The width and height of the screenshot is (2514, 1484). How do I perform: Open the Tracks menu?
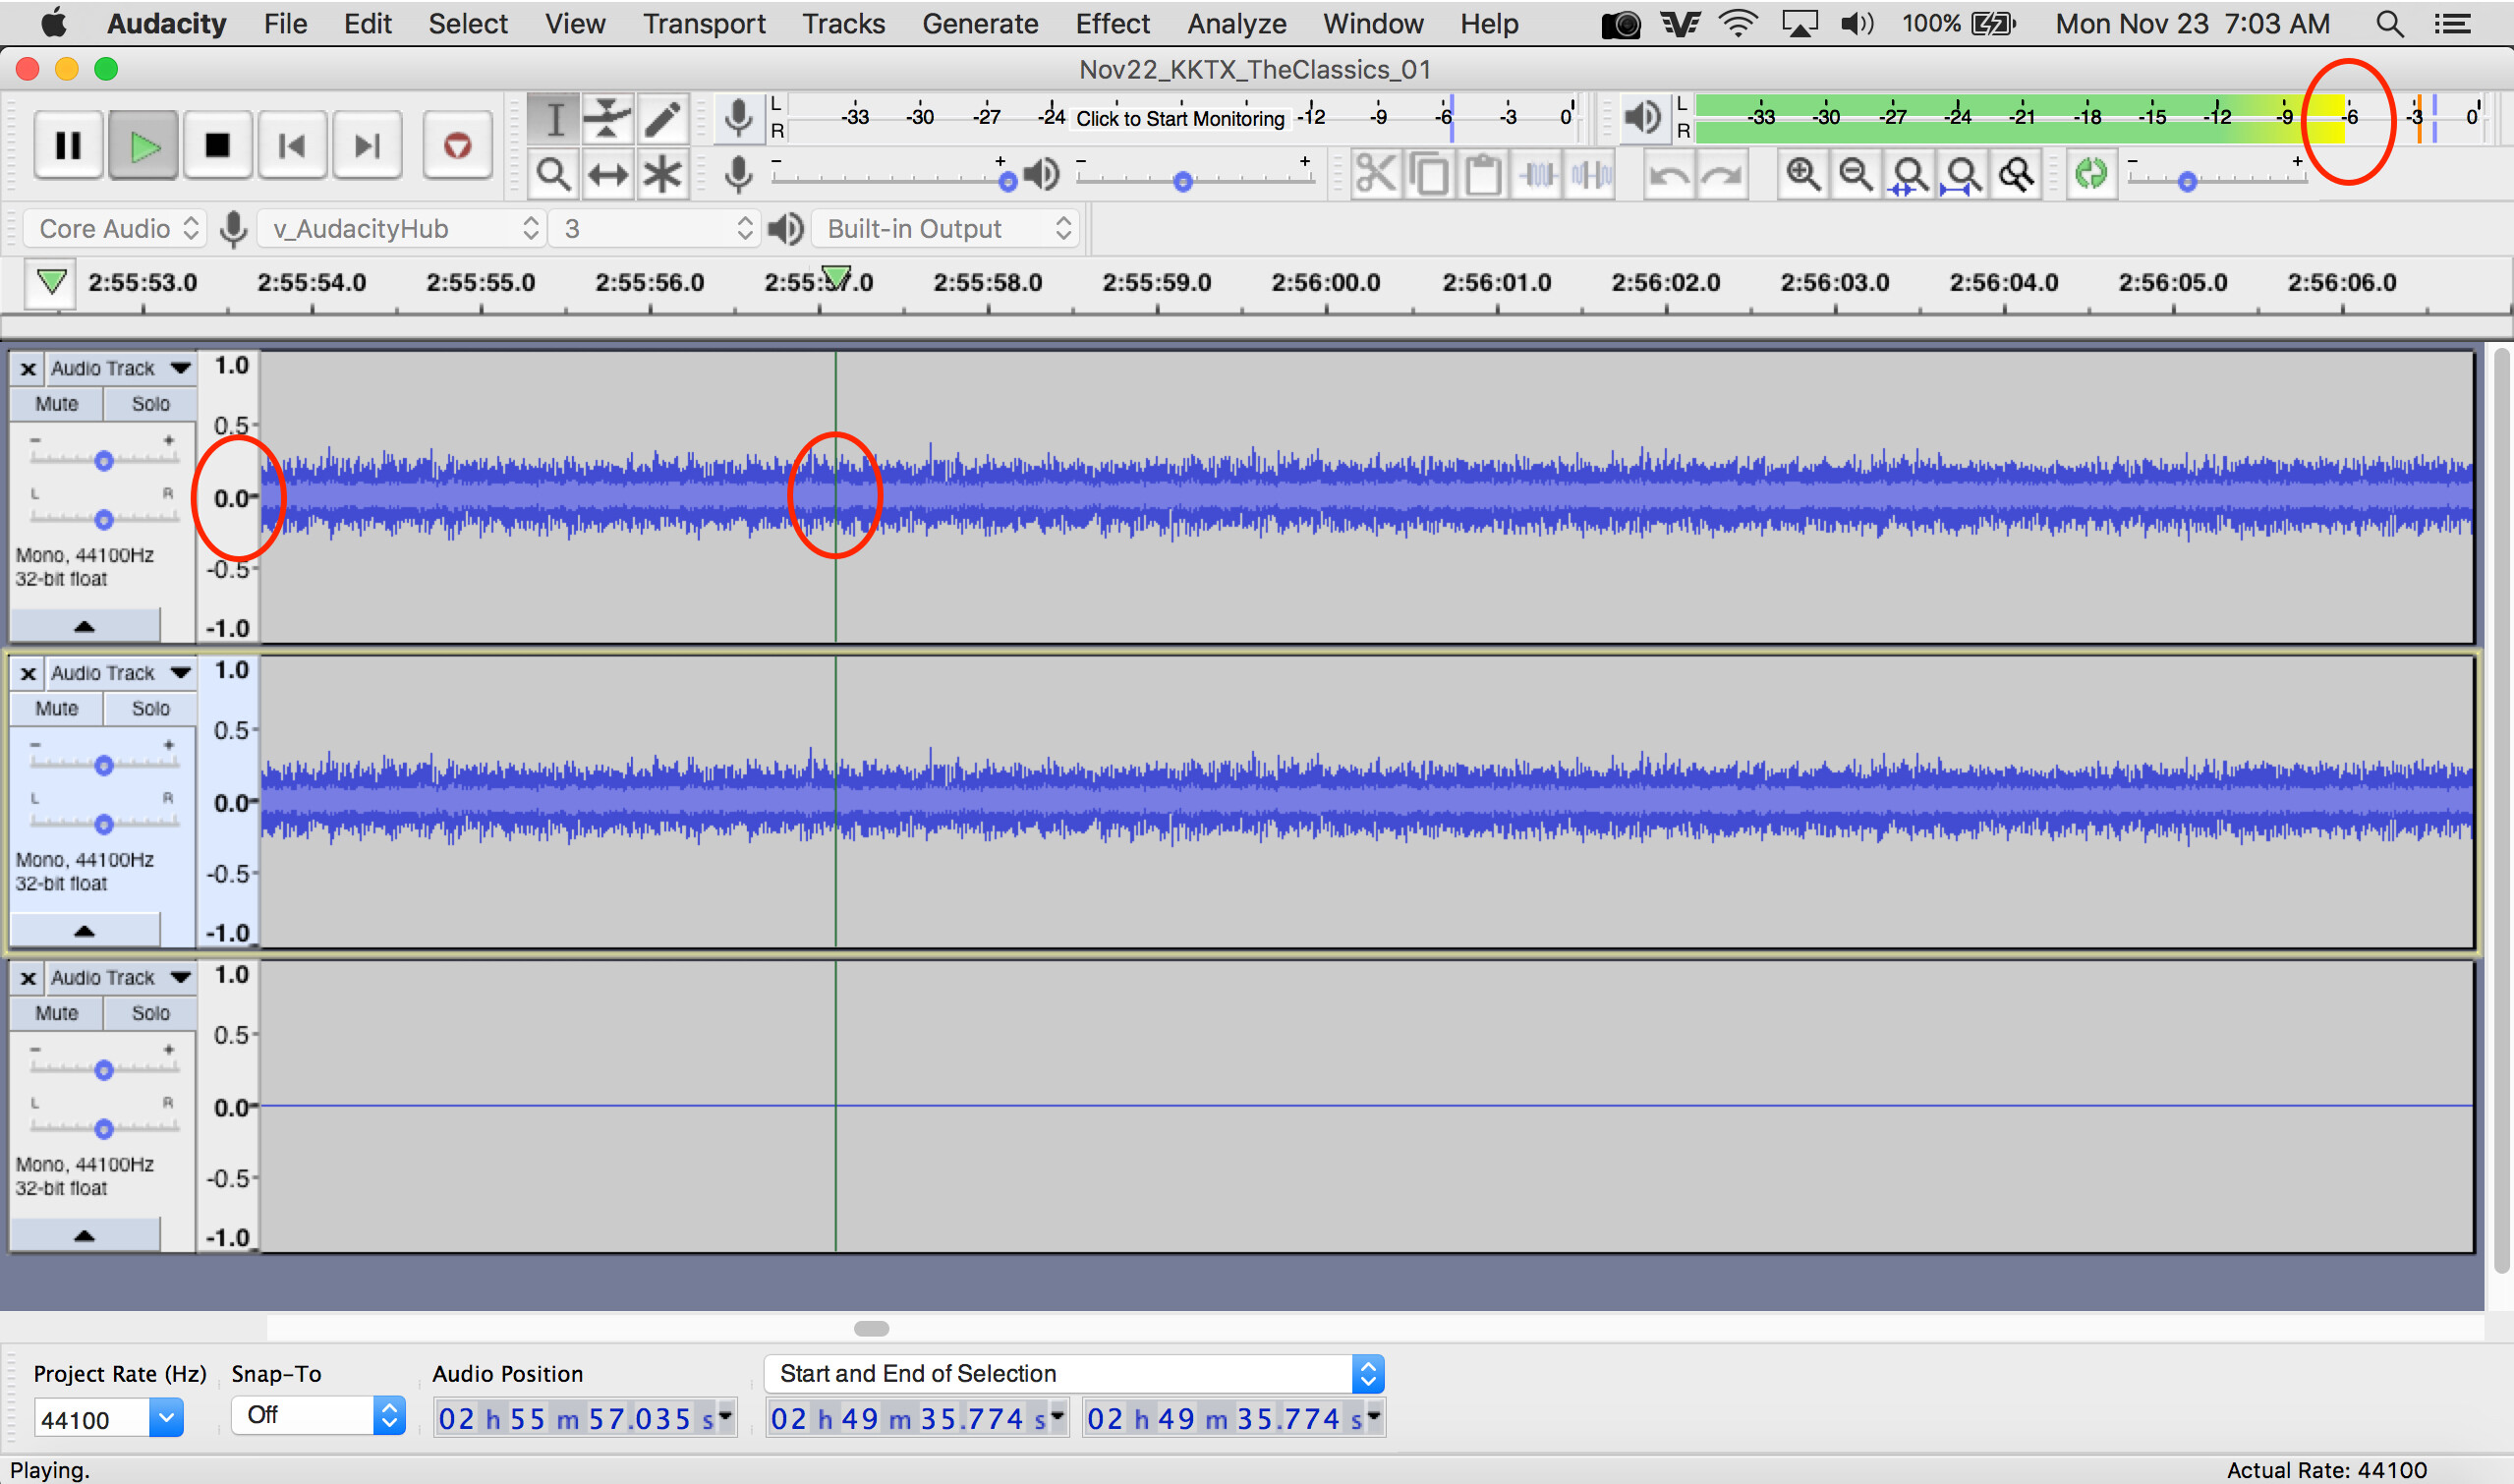[x=843, y=23]
